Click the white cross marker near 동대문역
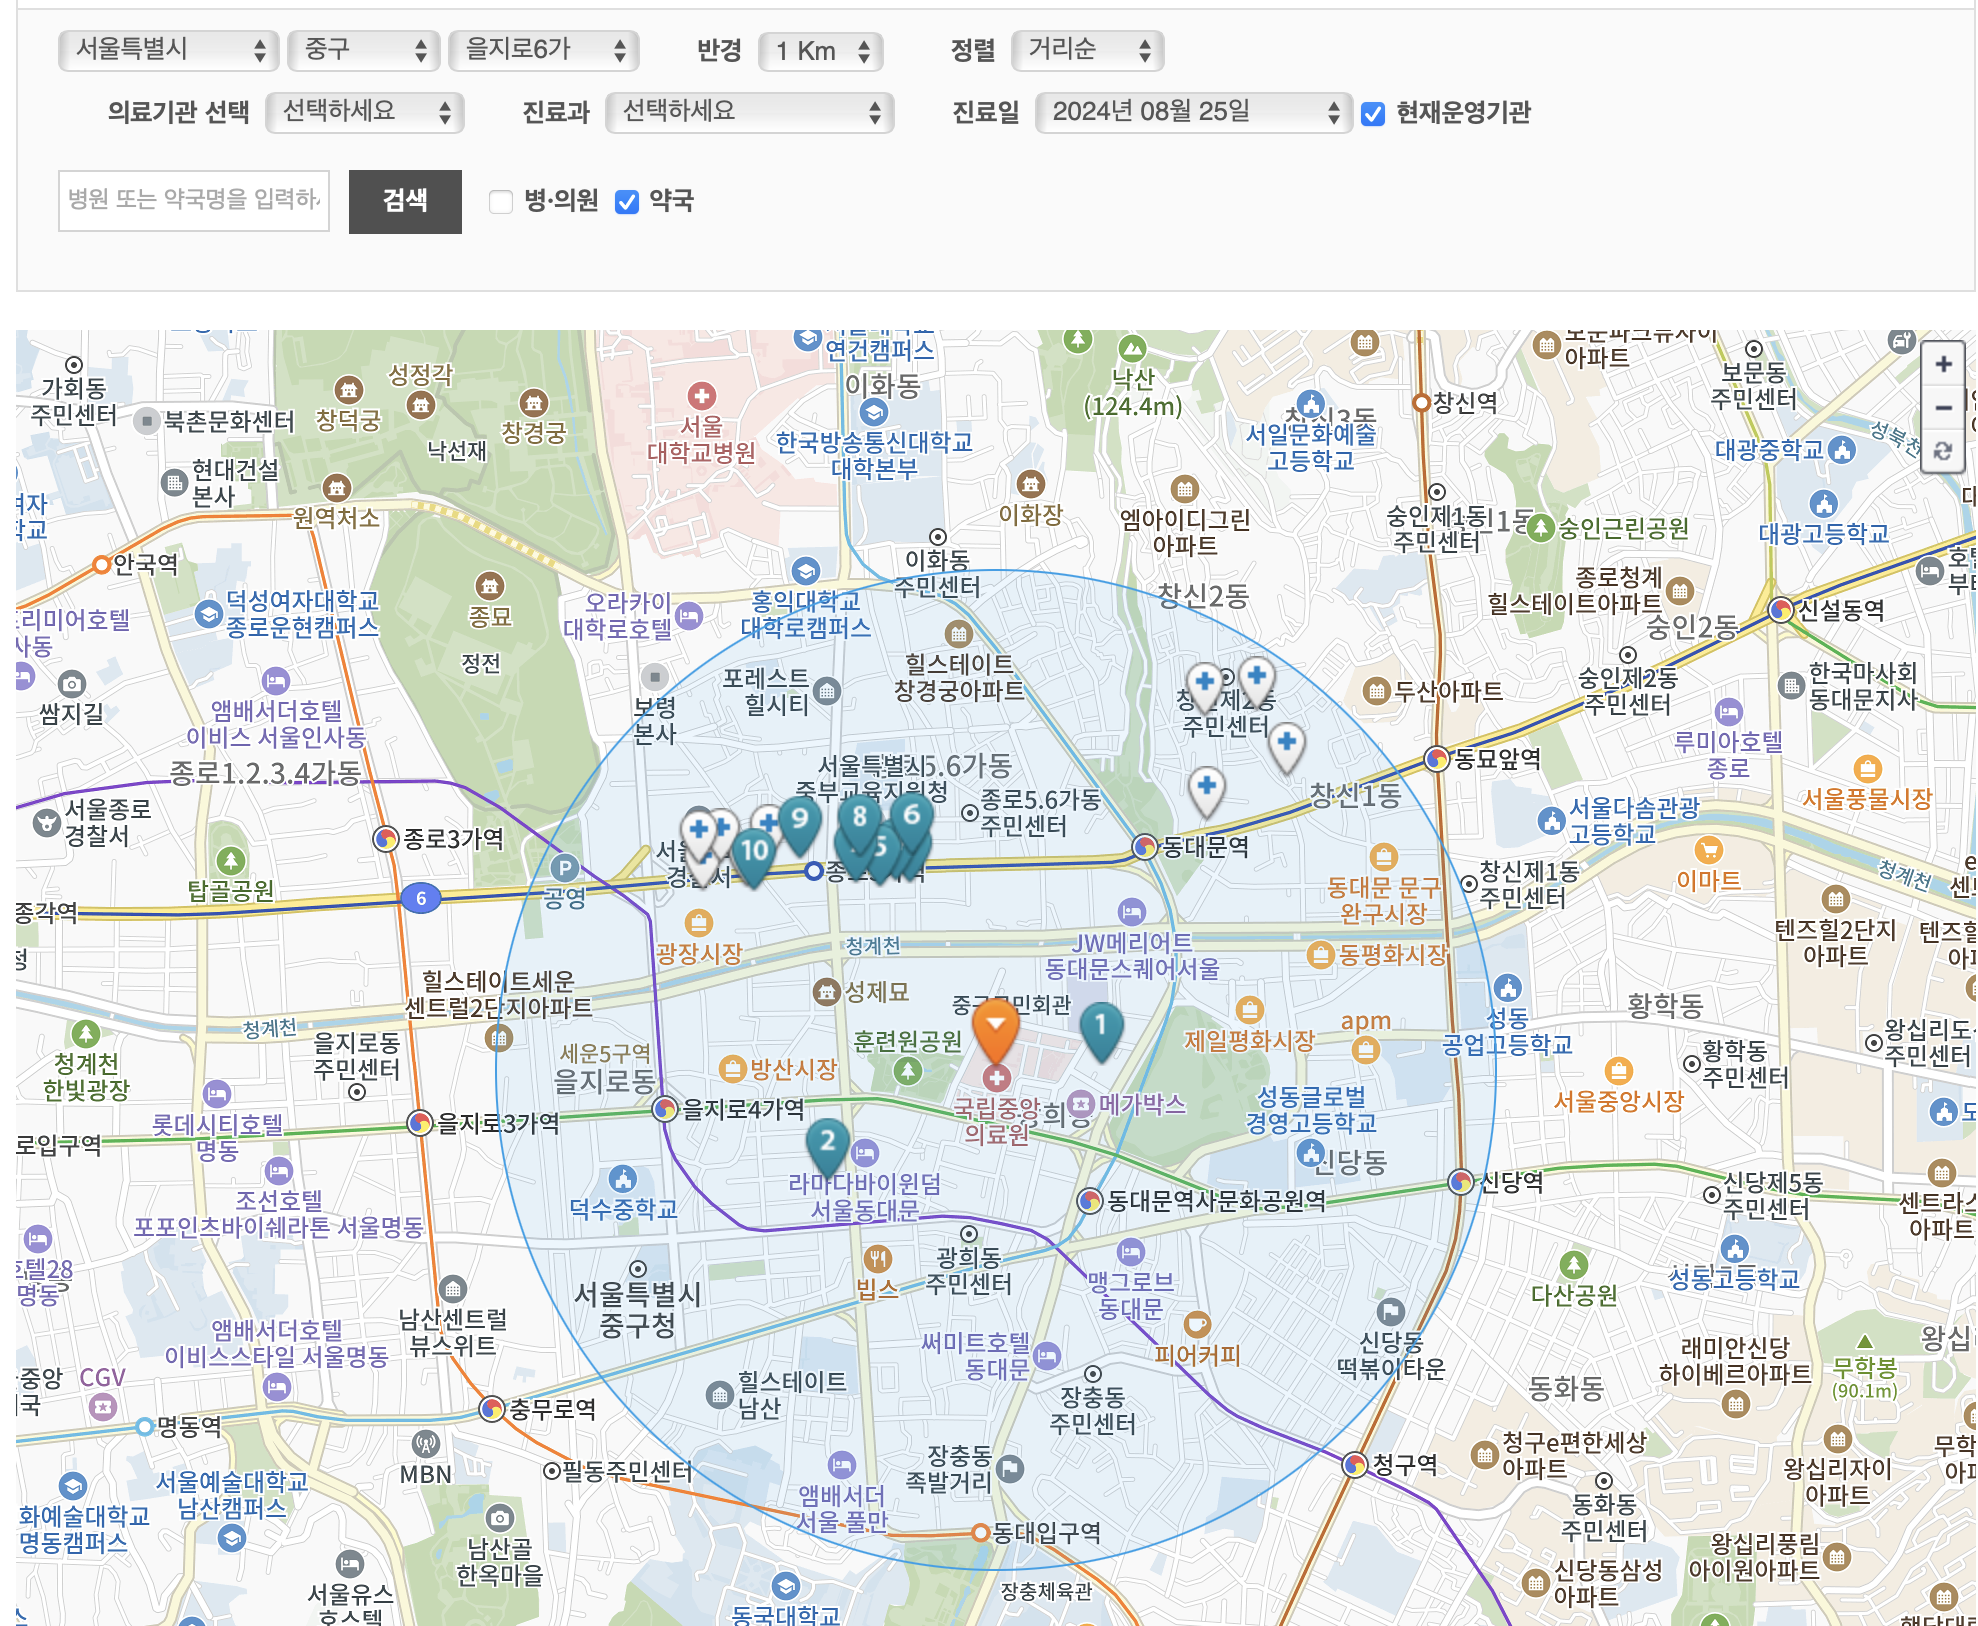Screen dimensions: 1978x1626 1207,788
